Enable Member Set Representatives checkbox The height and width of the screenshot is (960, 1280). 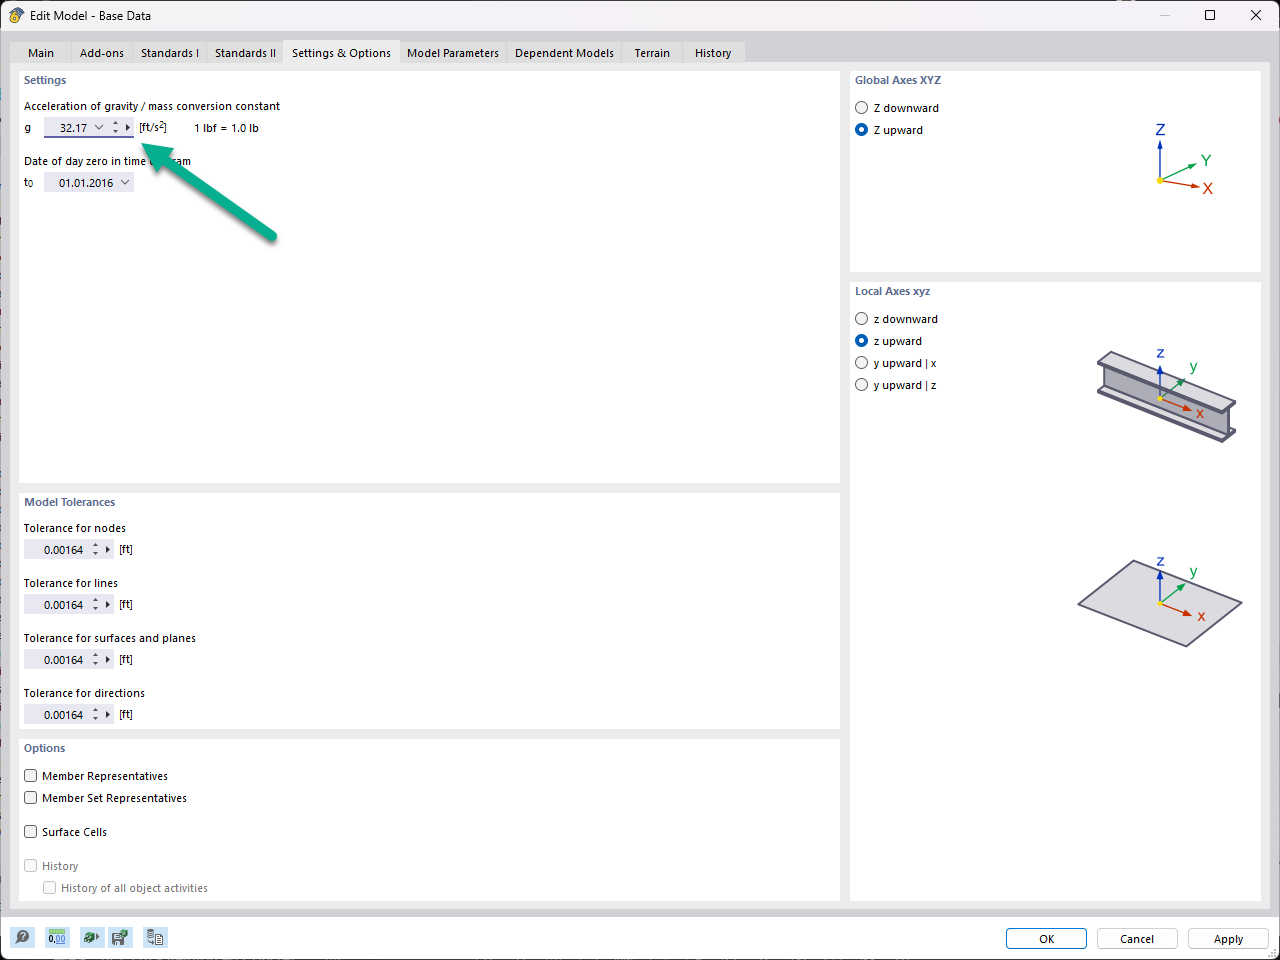(x=31, y=798)
